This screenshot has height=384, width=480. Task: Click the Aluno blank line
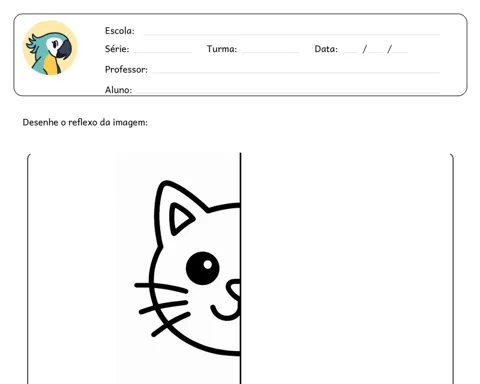(x=288, y=92)
